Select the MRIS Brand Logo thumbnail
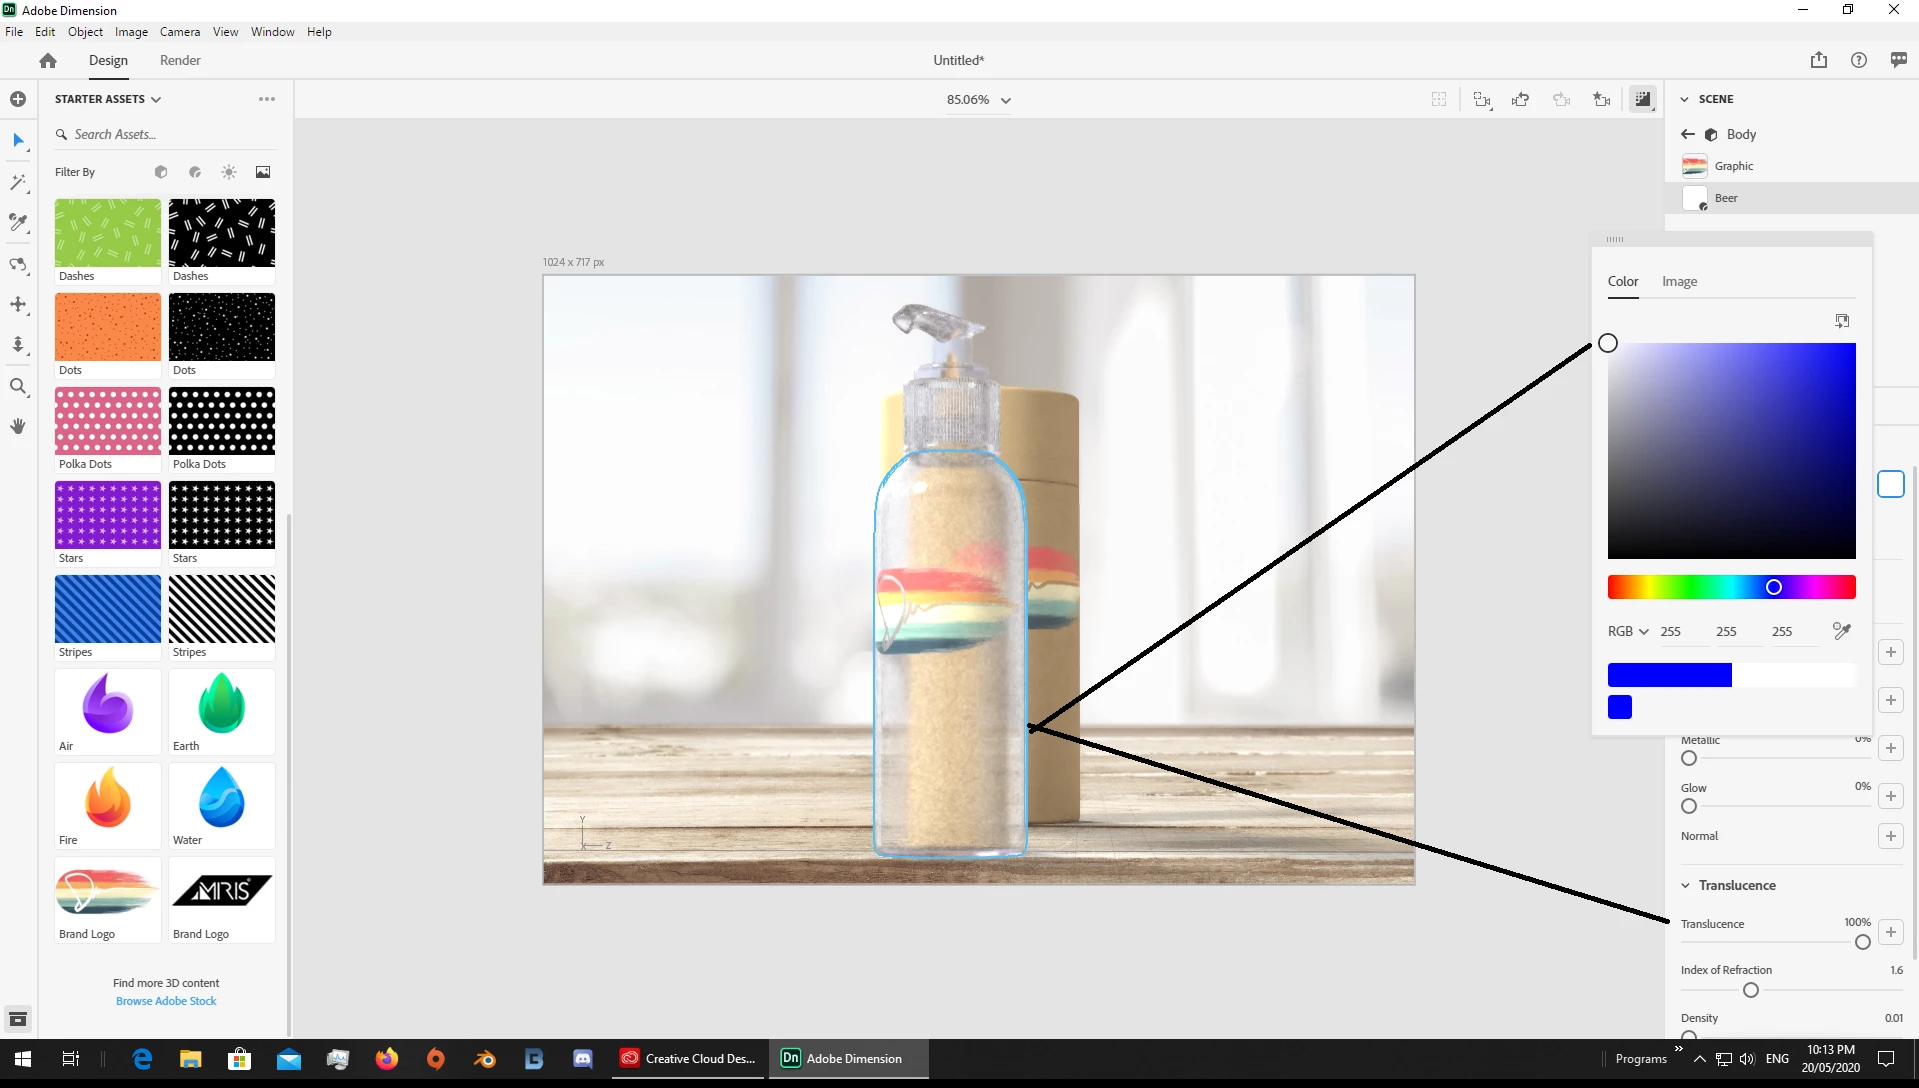Screen dimensions: 1919x1088 pyautogui.click(x=222, y=891)
